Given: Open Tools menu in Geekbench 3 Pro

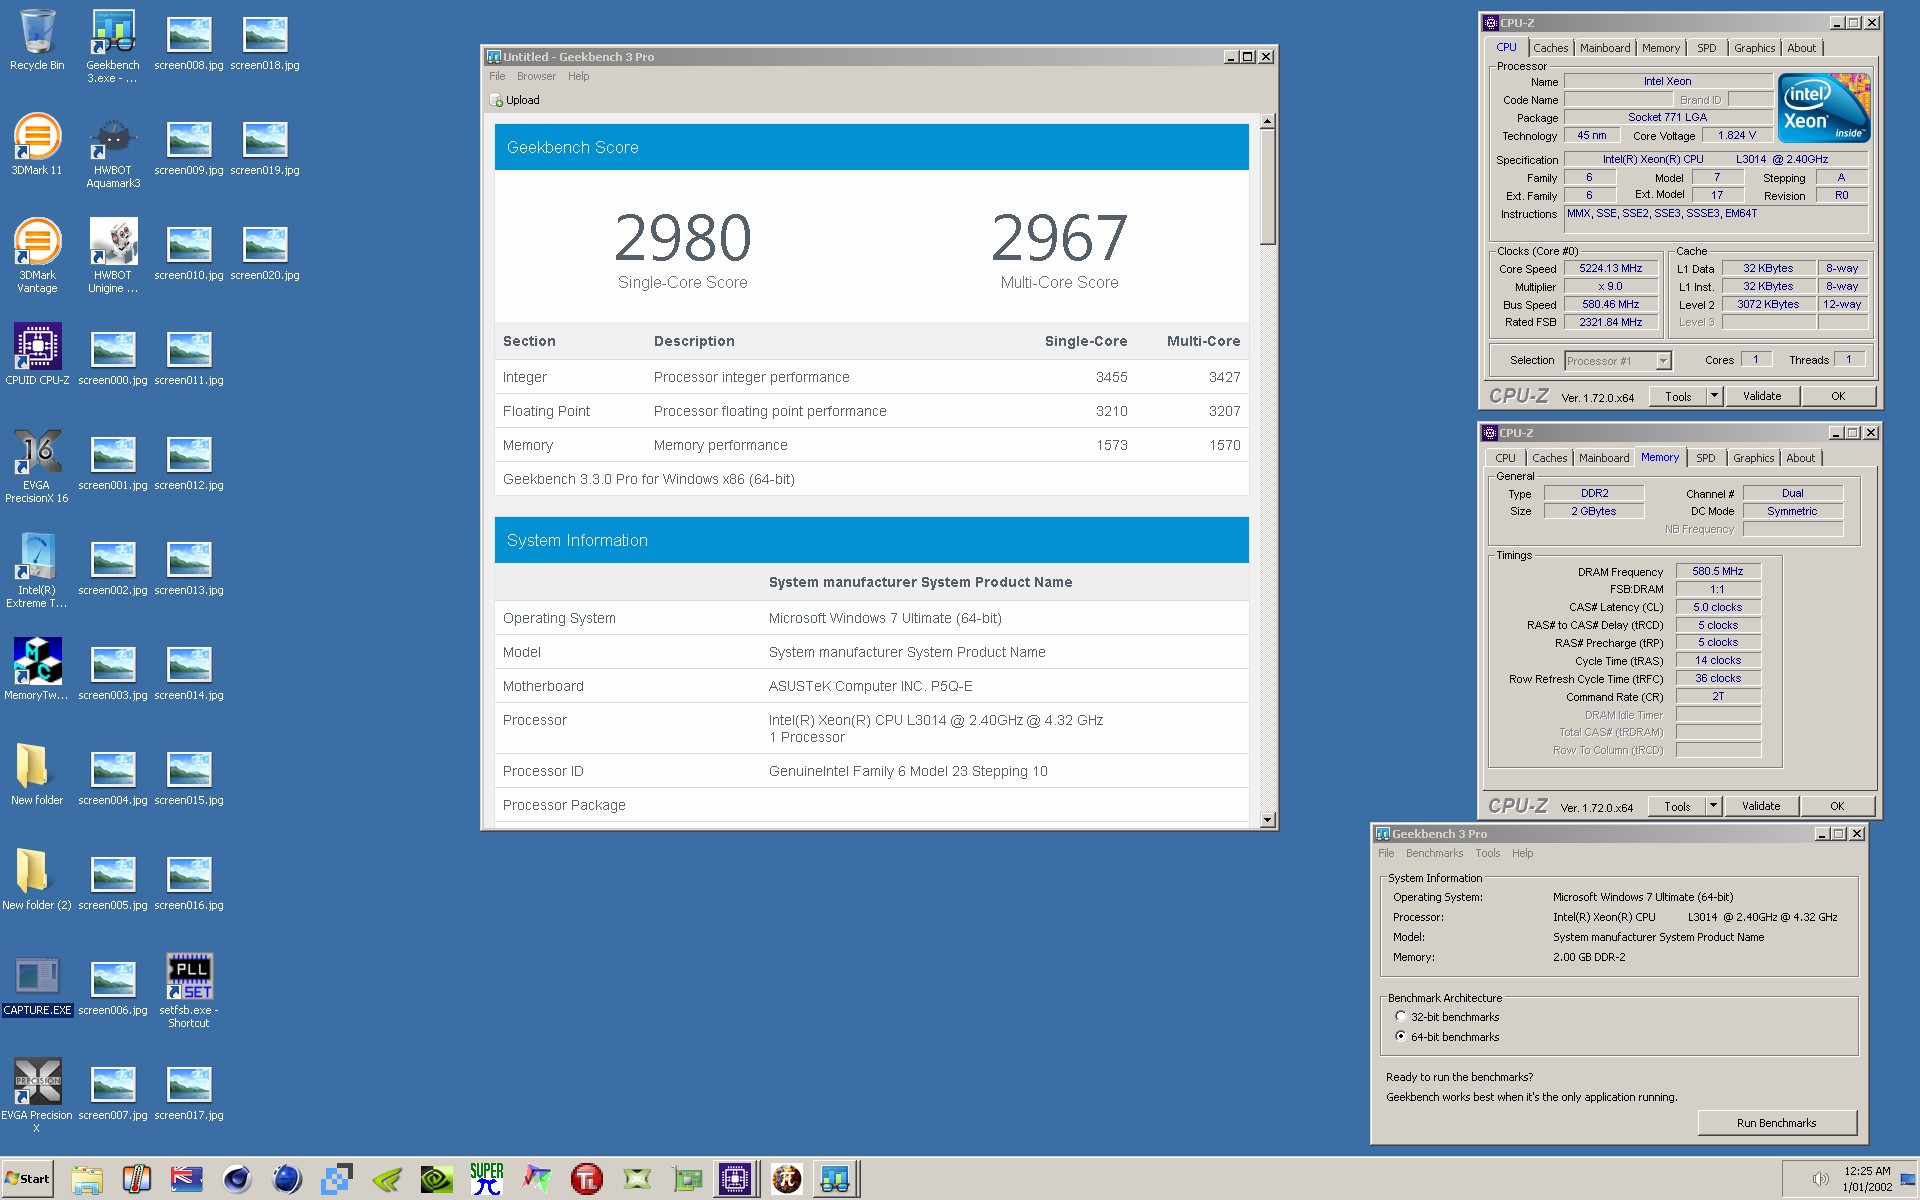Looking at the screenshot, I should (1488, 853).
